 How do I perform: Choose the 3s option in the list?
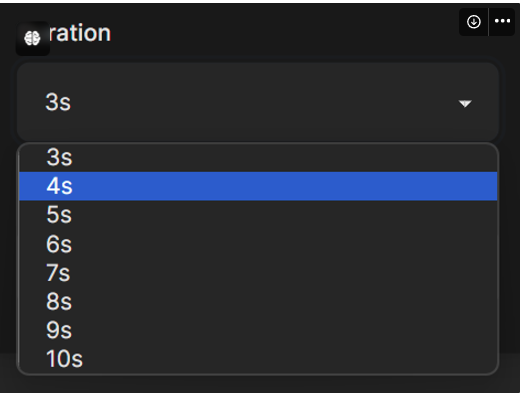258,157
